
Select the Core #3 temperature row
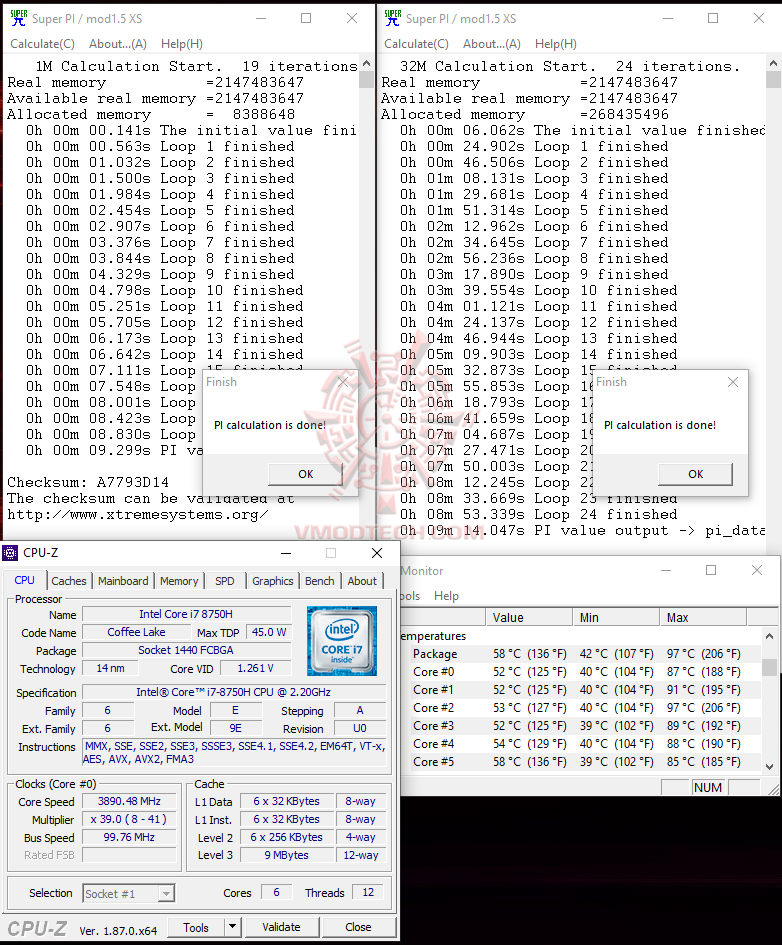point(581,726)
